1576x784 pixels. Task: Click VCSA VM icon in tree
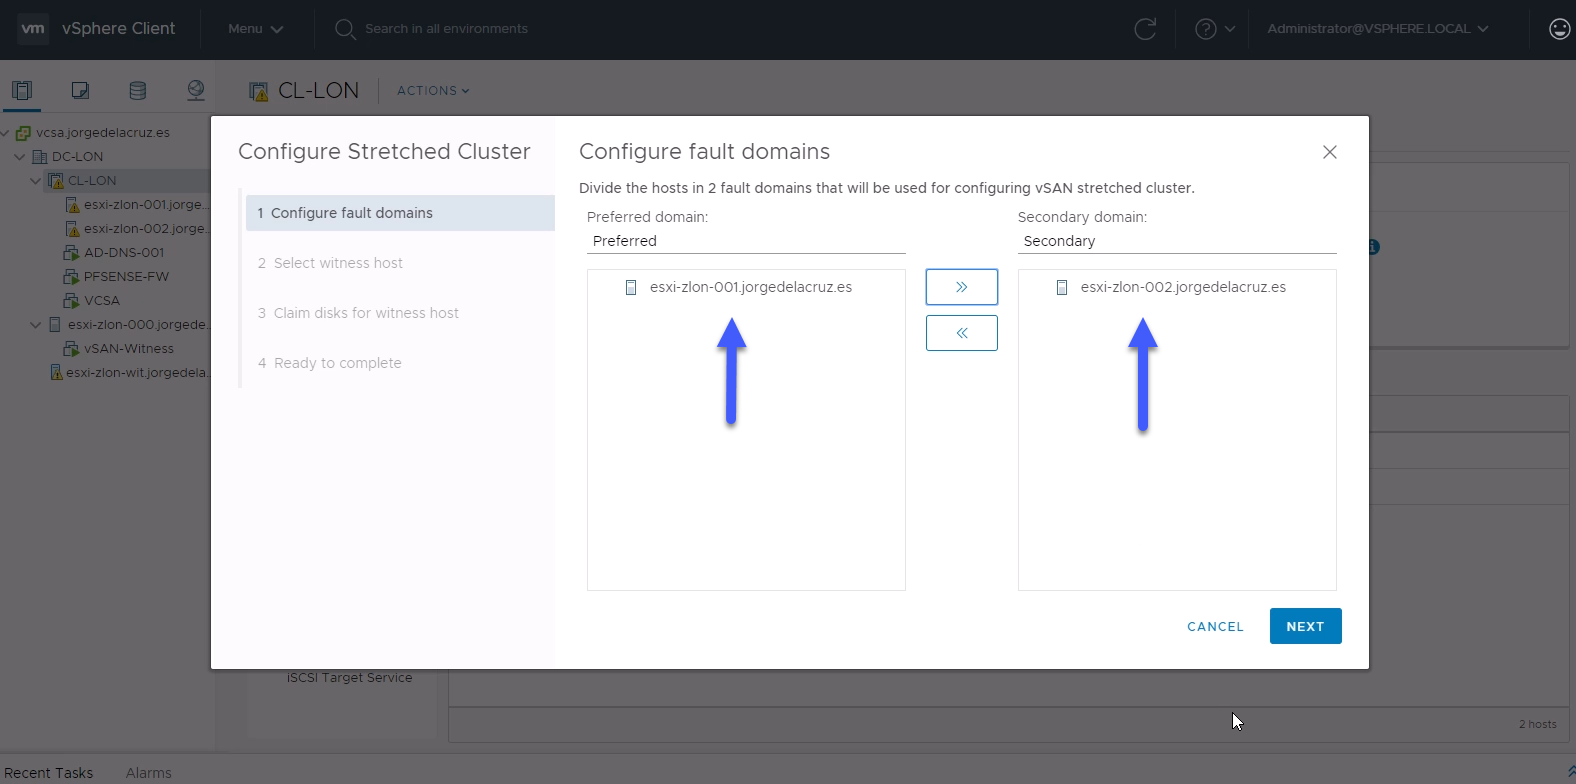(71, 301)
